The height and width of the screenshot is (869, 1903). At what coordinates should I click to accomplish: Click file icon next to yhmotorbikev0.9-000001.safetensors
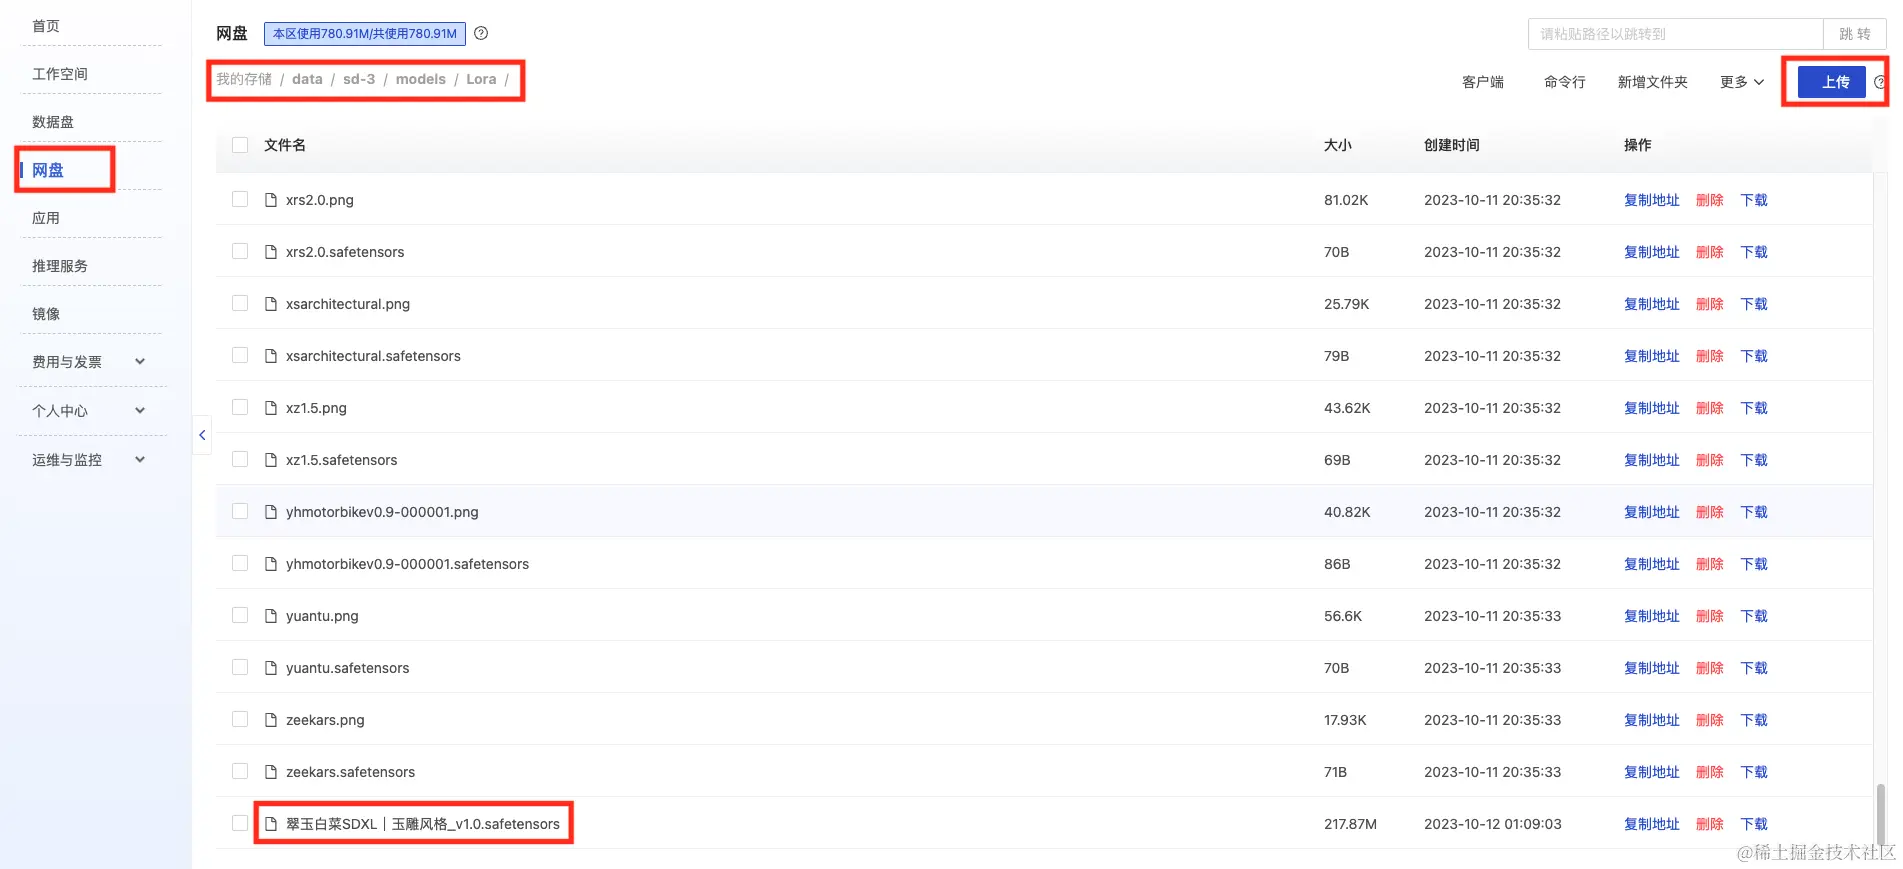270,564
